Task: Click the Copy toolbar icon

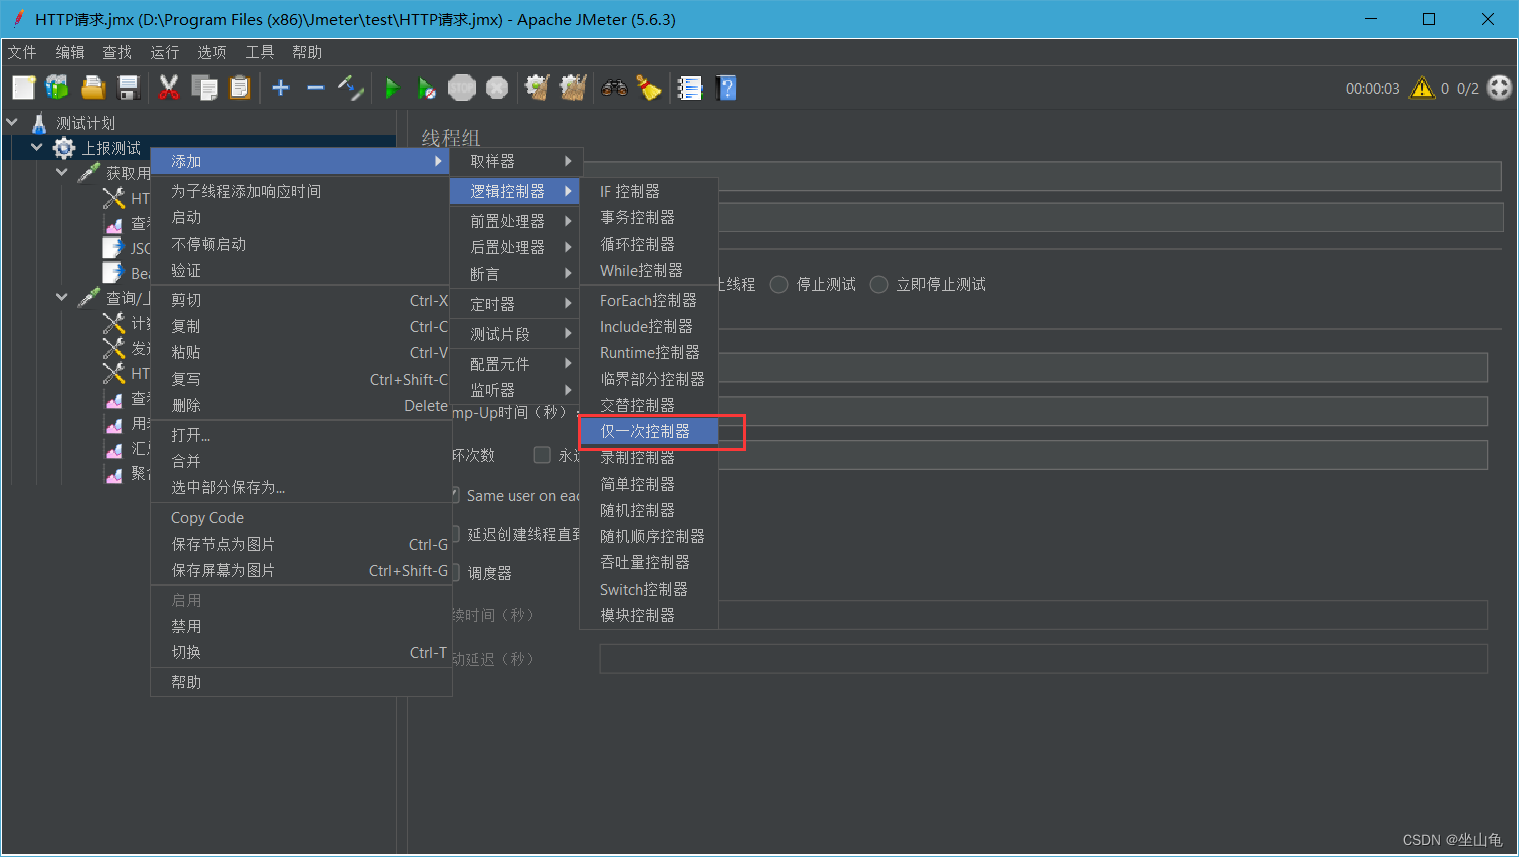Action: 204,88
